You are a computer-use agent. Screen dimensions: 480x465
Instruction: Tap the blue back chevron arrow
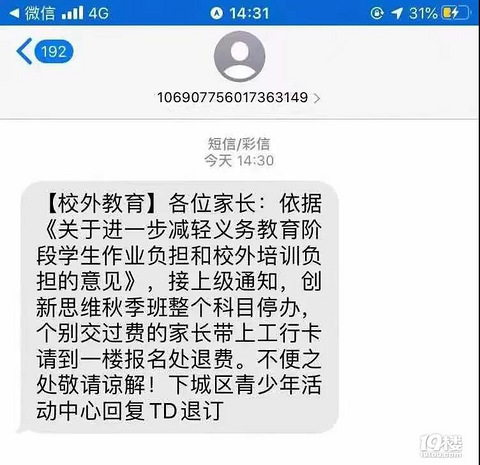point(24,51)
